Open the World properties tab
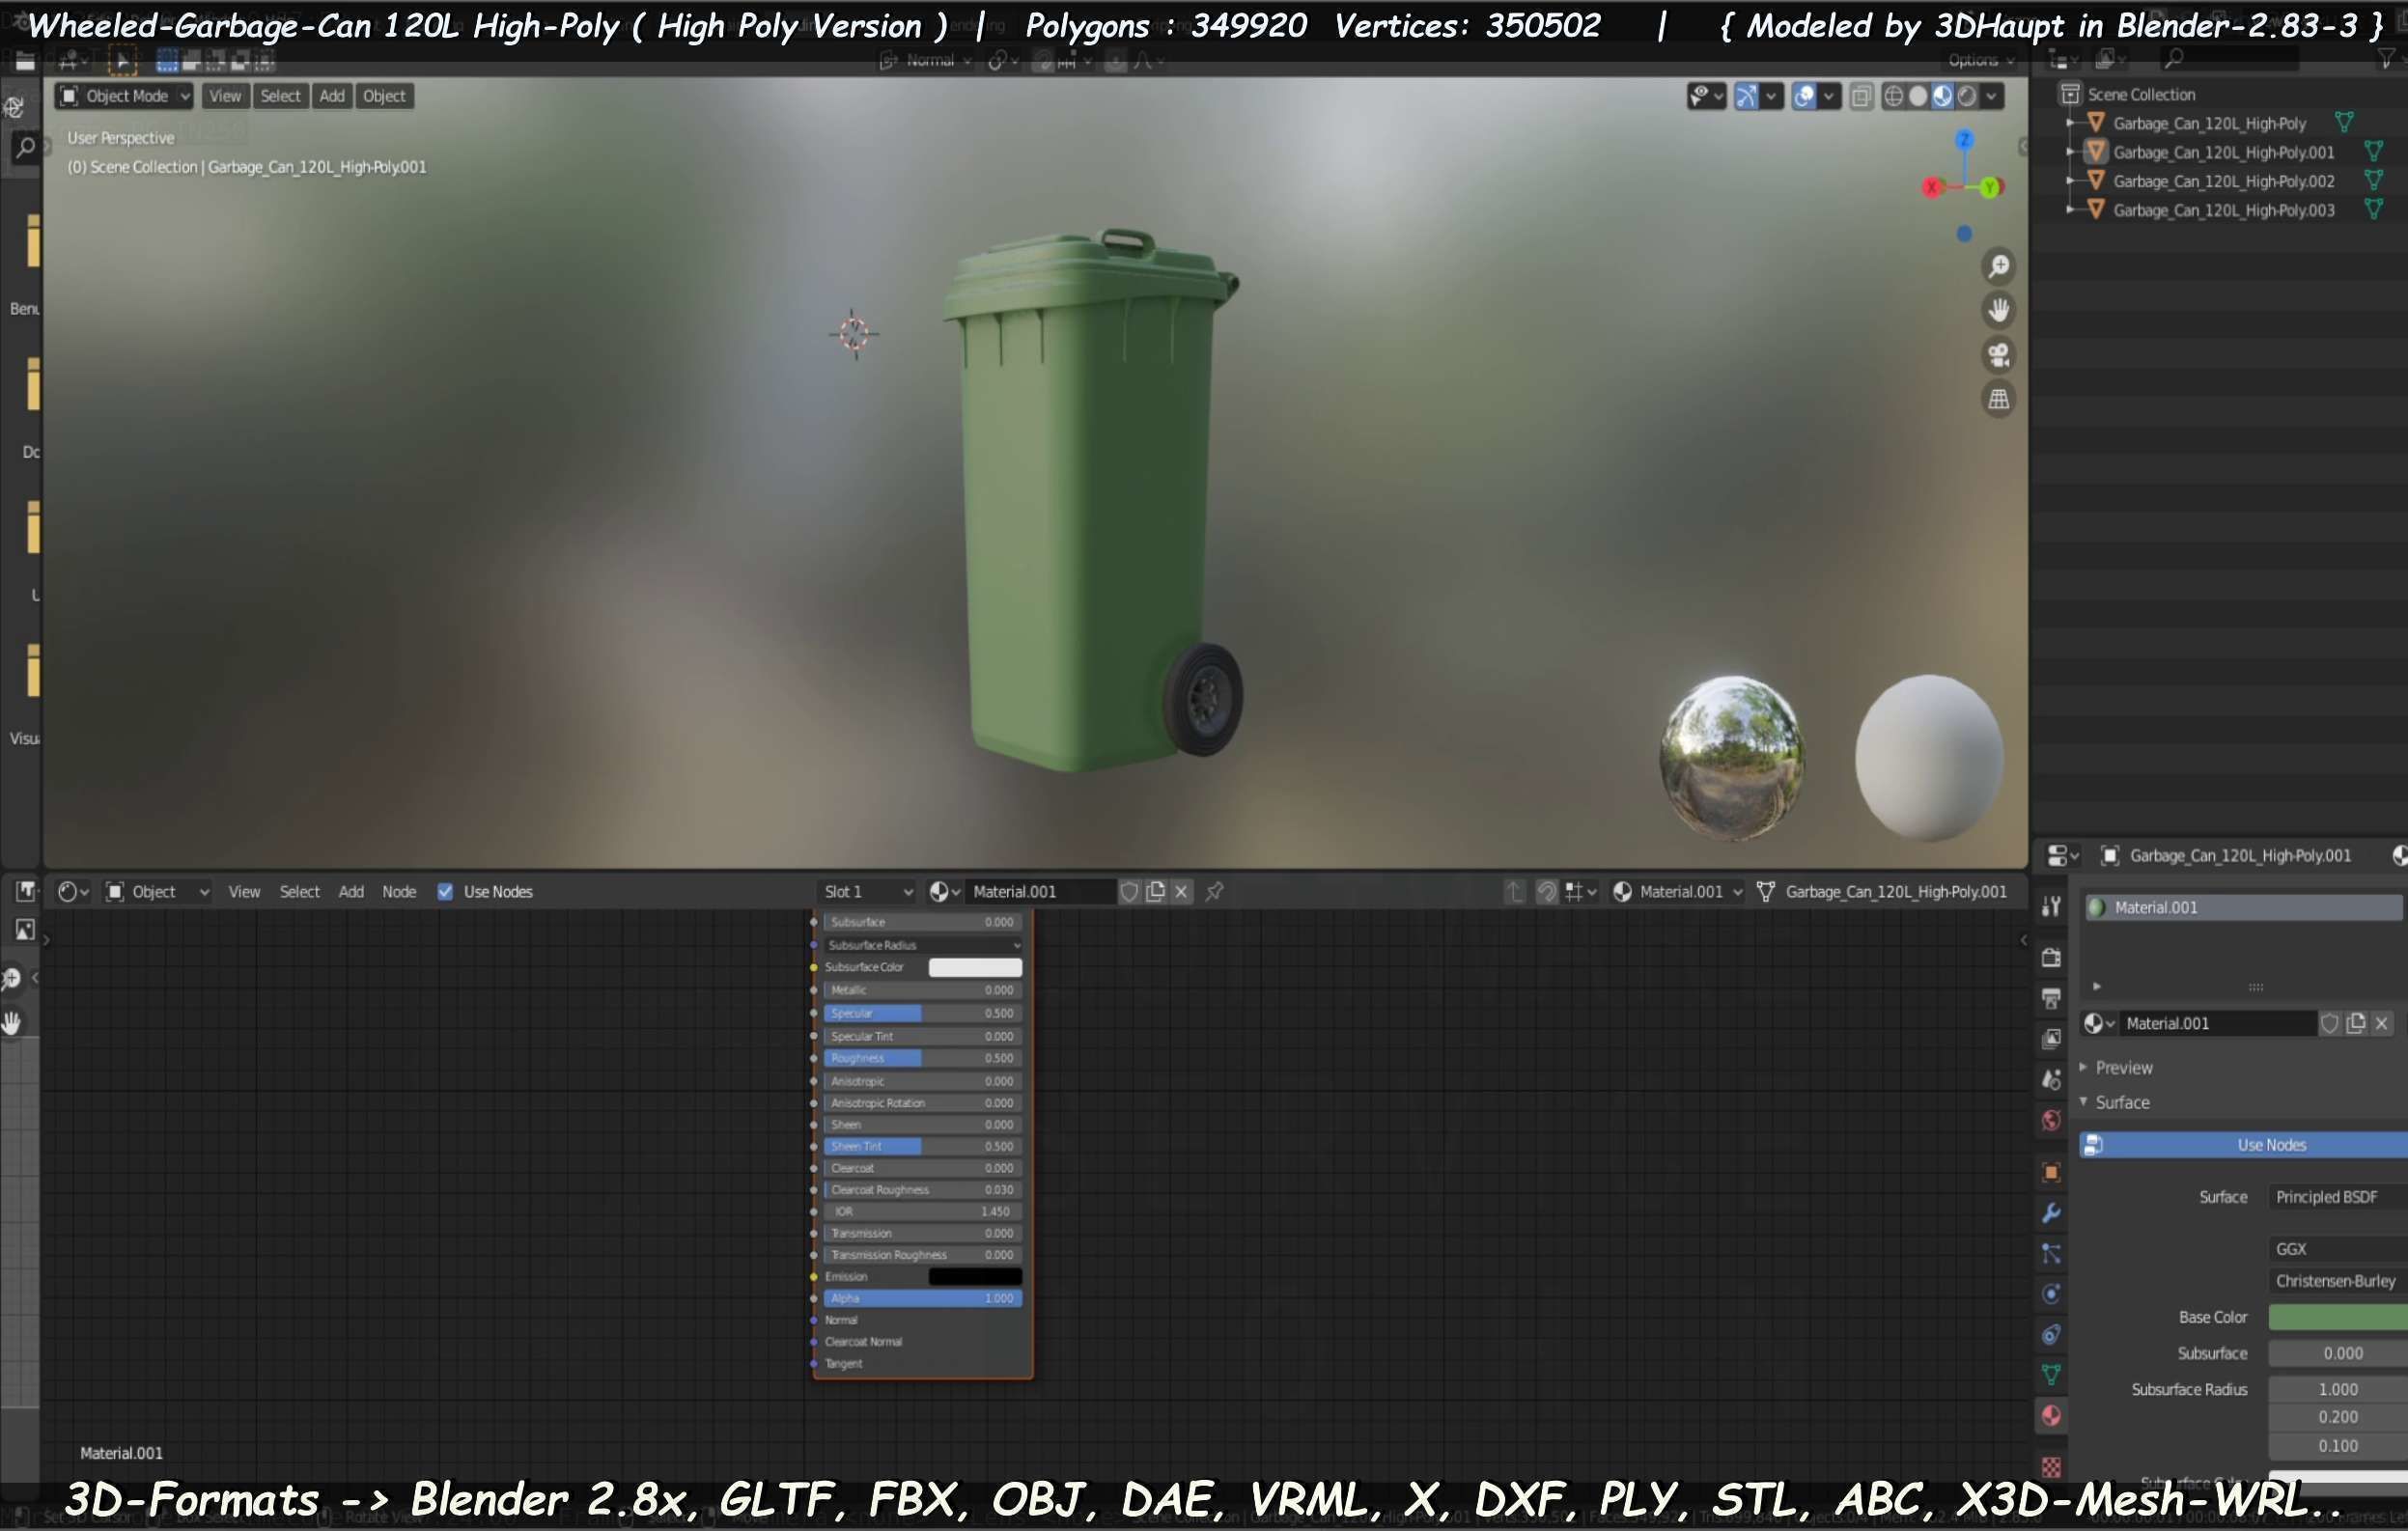 pos(2050,1120)
